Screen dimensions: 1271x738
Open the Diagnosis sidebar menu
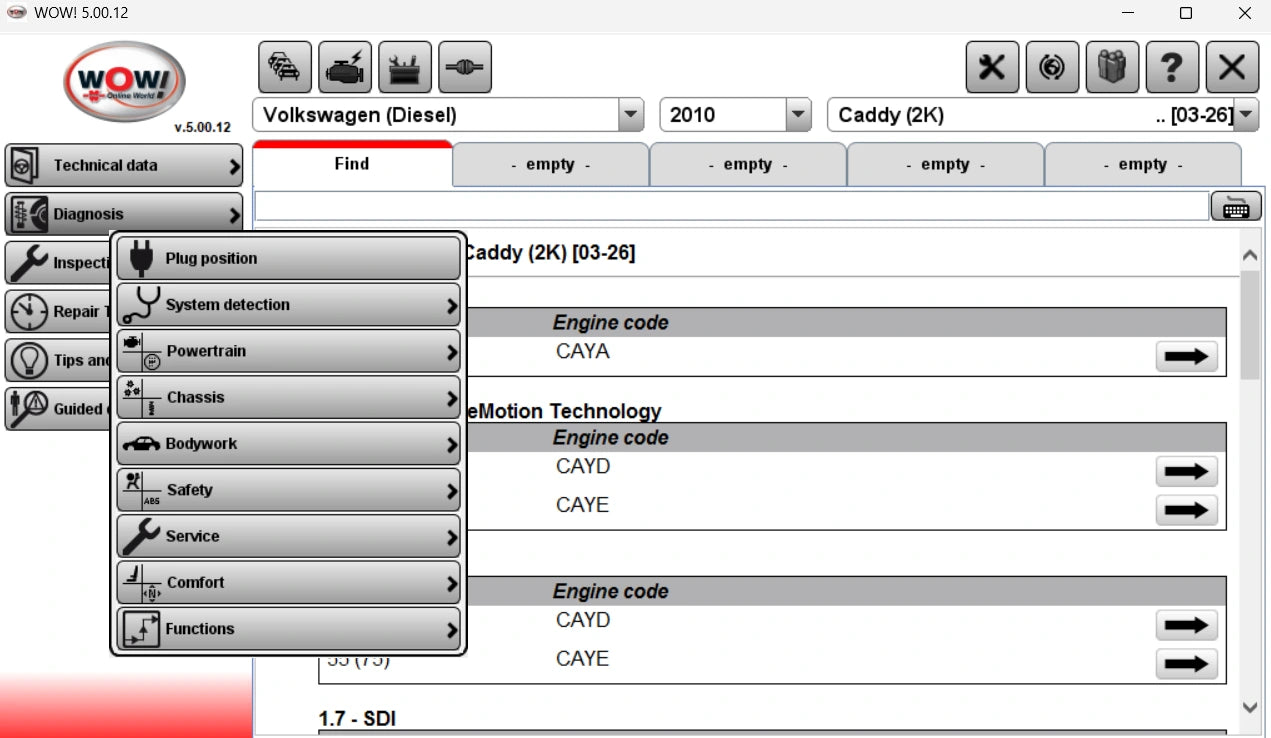coord(124,214)
